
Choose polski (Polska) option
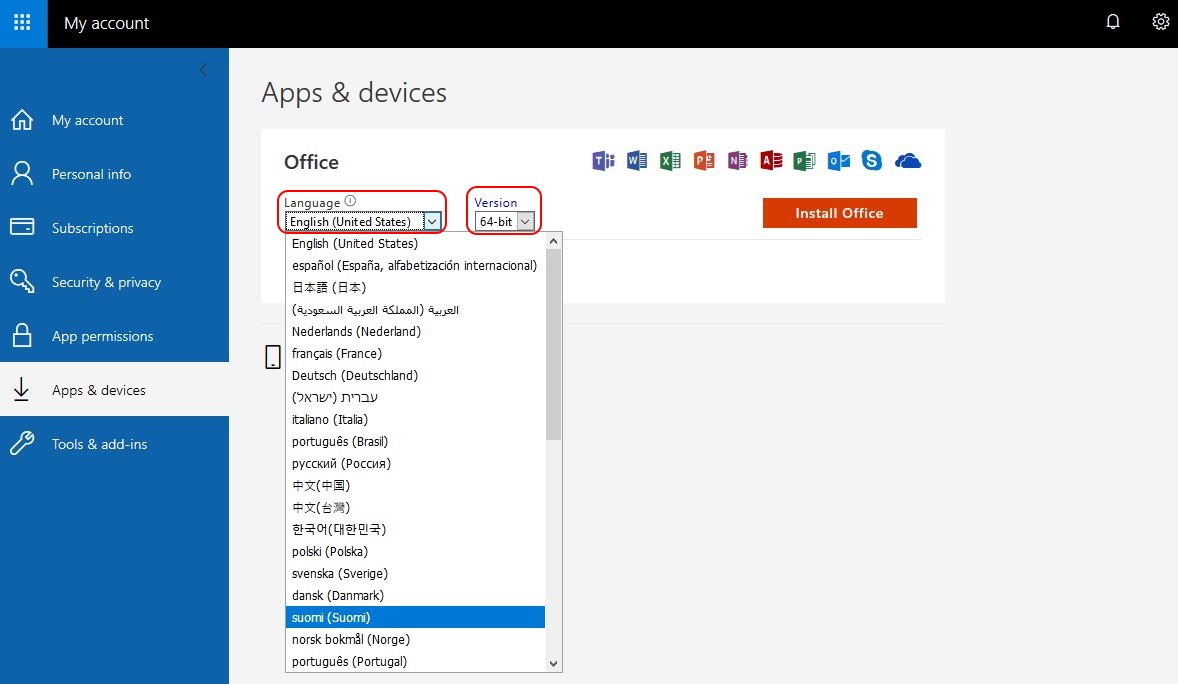(415, 551)
